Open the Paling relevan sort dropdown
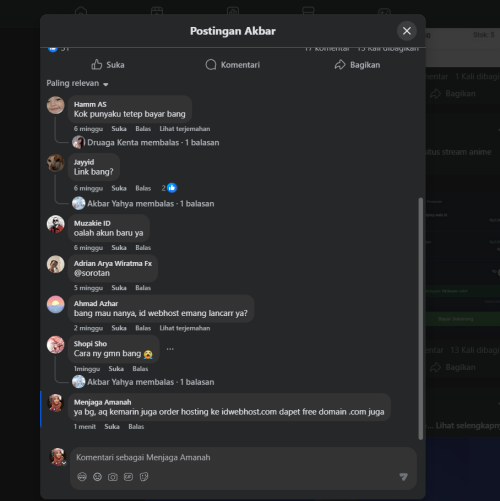Image resolution: width=500 pixels, height=501 pixels. 77,83
